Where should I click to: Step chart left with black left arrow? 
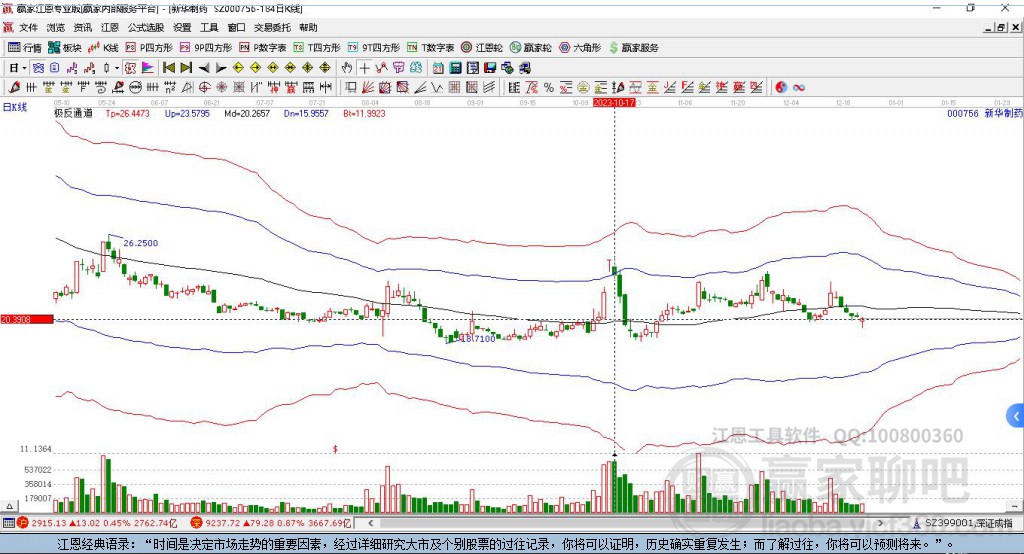[x=204, y=68]
